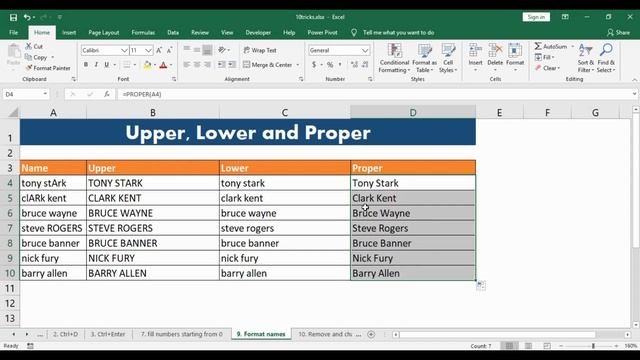Click the Delete cells icon
Screen dimensions: 640x360
[495, 50]
